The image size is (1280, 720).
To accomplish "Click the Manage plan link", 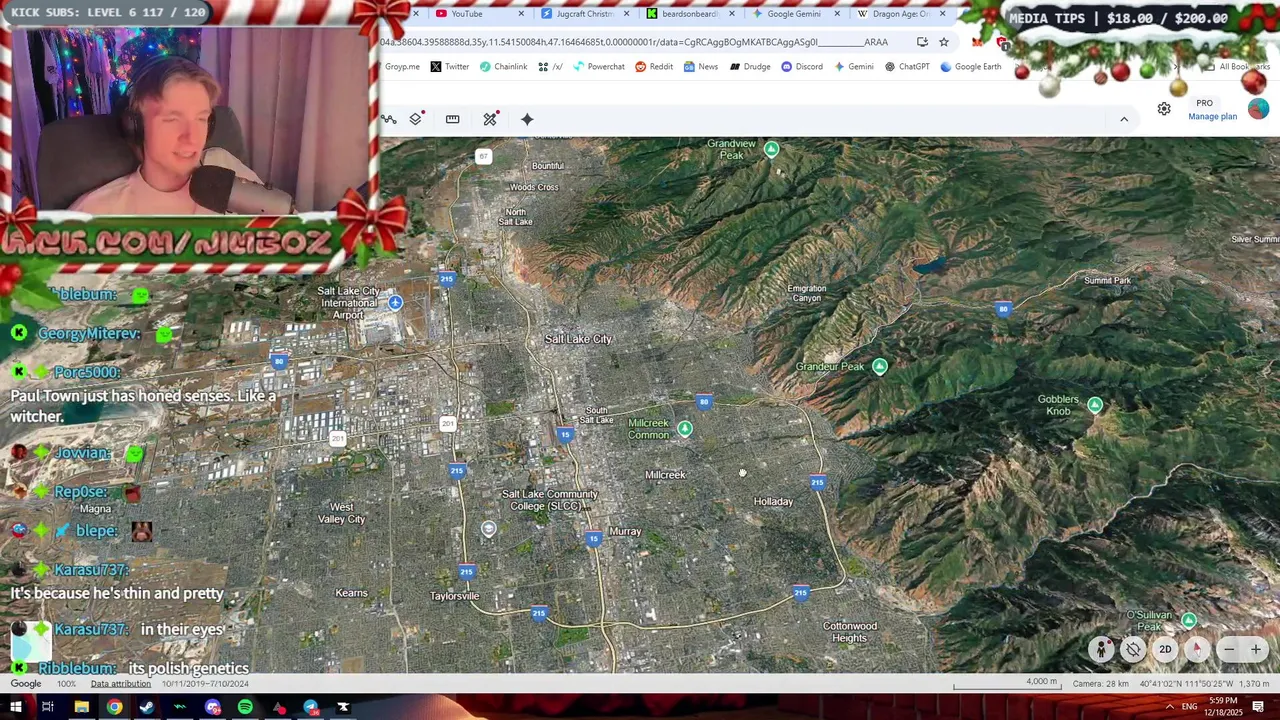I will [1212, 116].
